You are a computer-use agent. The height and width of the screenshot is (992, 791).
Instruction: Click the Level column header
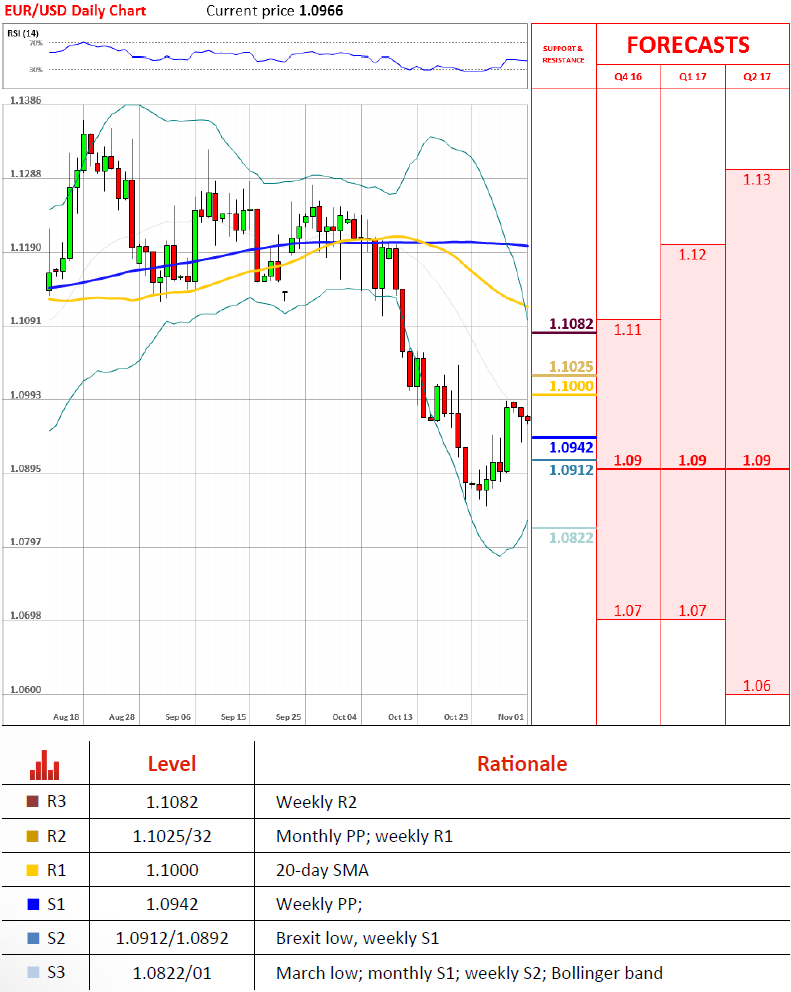(x=171, y=764)
